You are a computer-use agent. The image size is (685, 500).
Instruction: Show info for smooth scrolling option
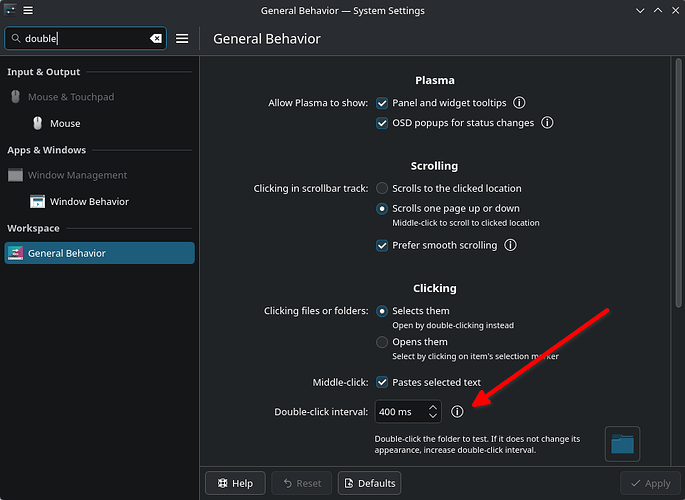click(x=510, y=245)
